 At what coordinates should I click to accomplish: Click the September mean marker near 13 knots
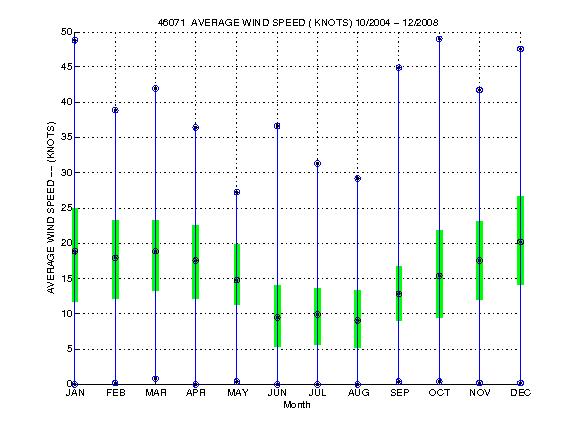399,294
